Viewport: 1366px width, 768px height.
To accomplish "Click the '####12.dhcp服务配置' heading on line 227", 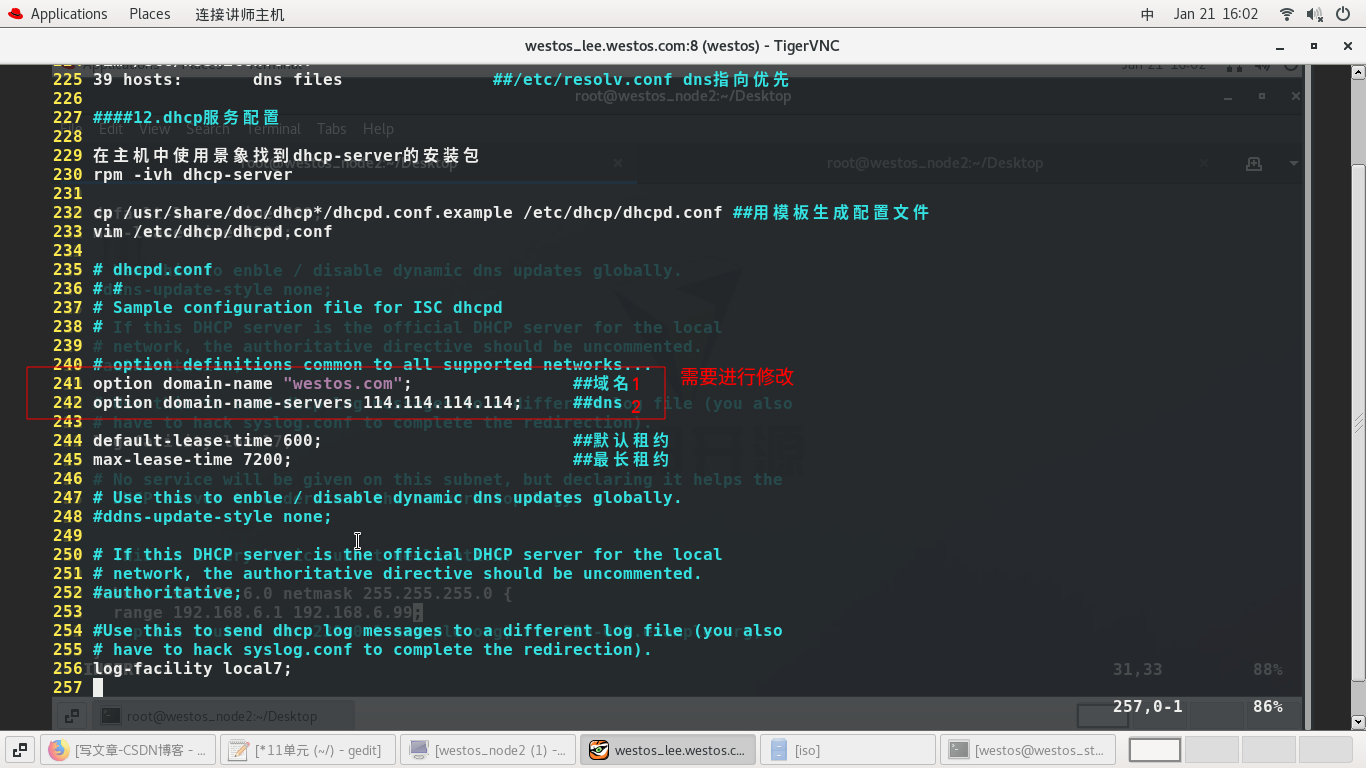I will [186, 117].
